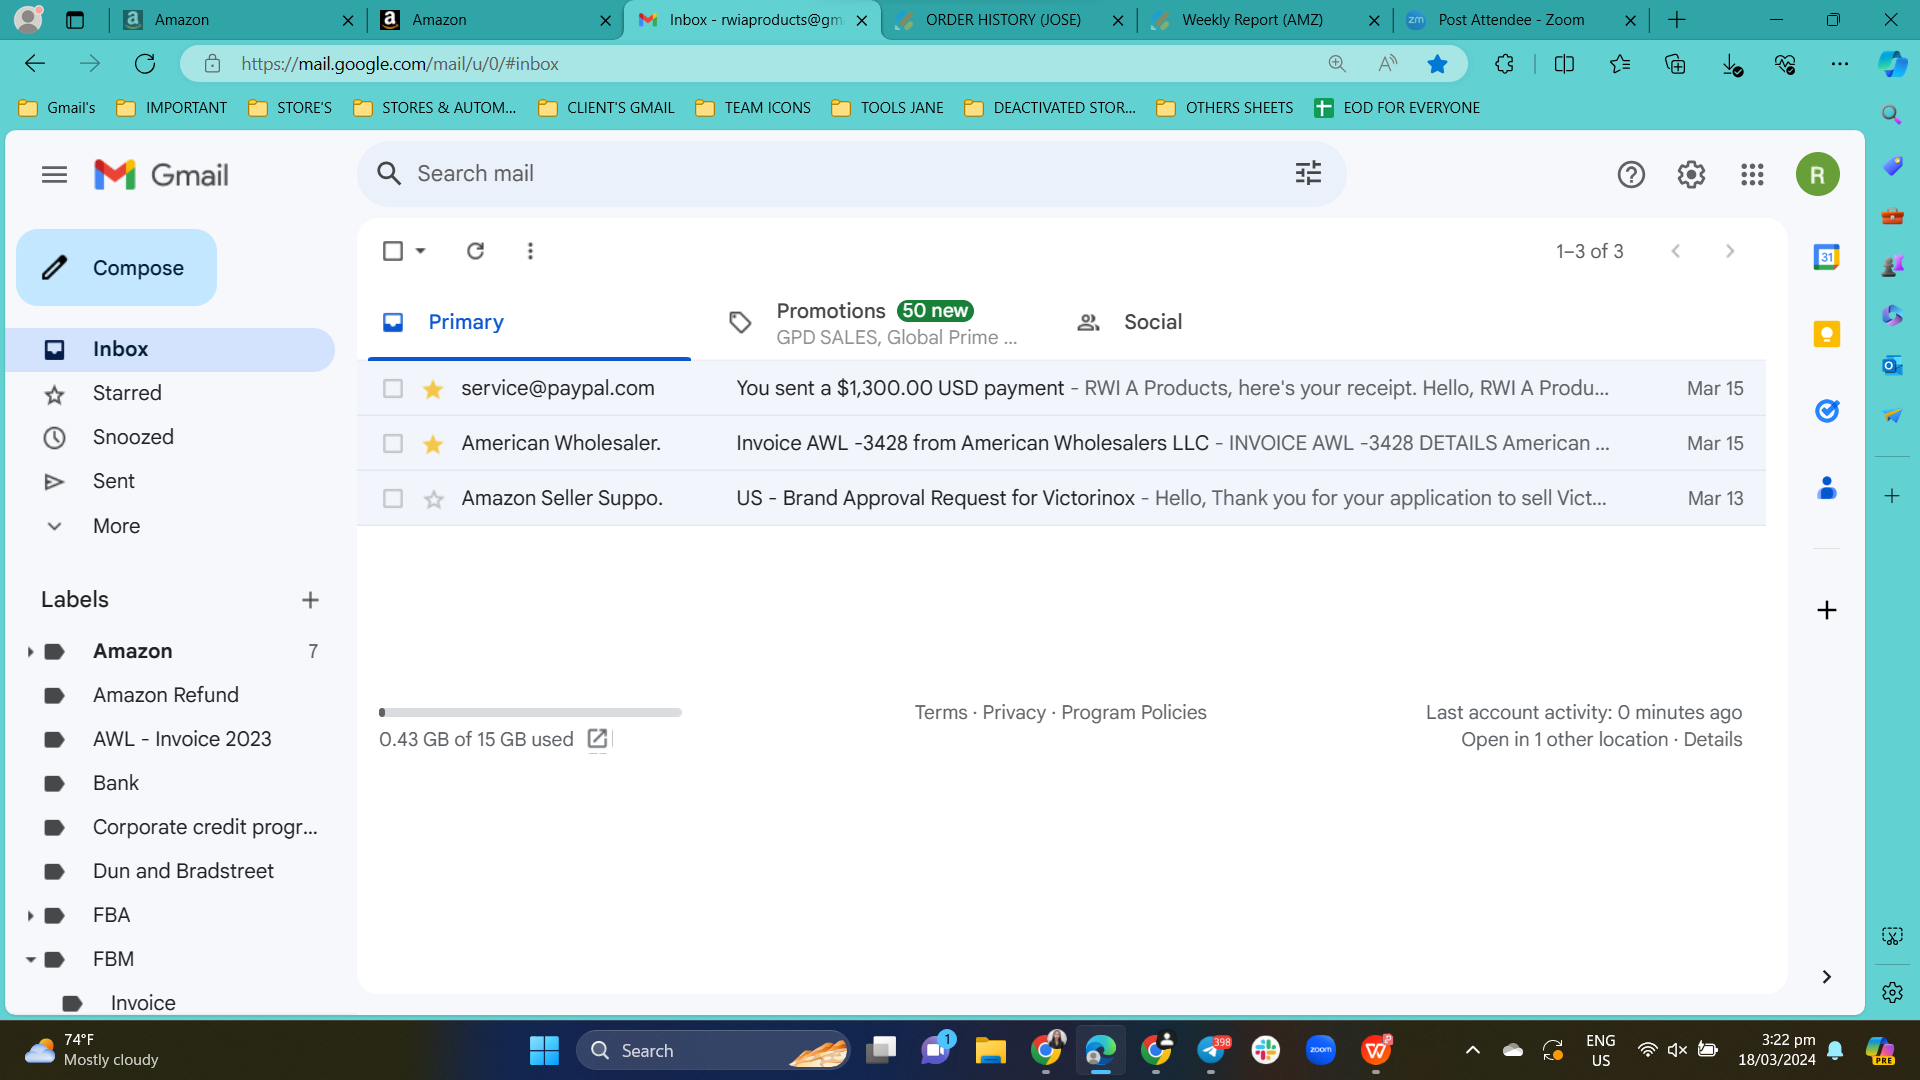Viewport: 1920px width, 1080px height.
Task: Reload the page in browser
Action: [145, 64]
